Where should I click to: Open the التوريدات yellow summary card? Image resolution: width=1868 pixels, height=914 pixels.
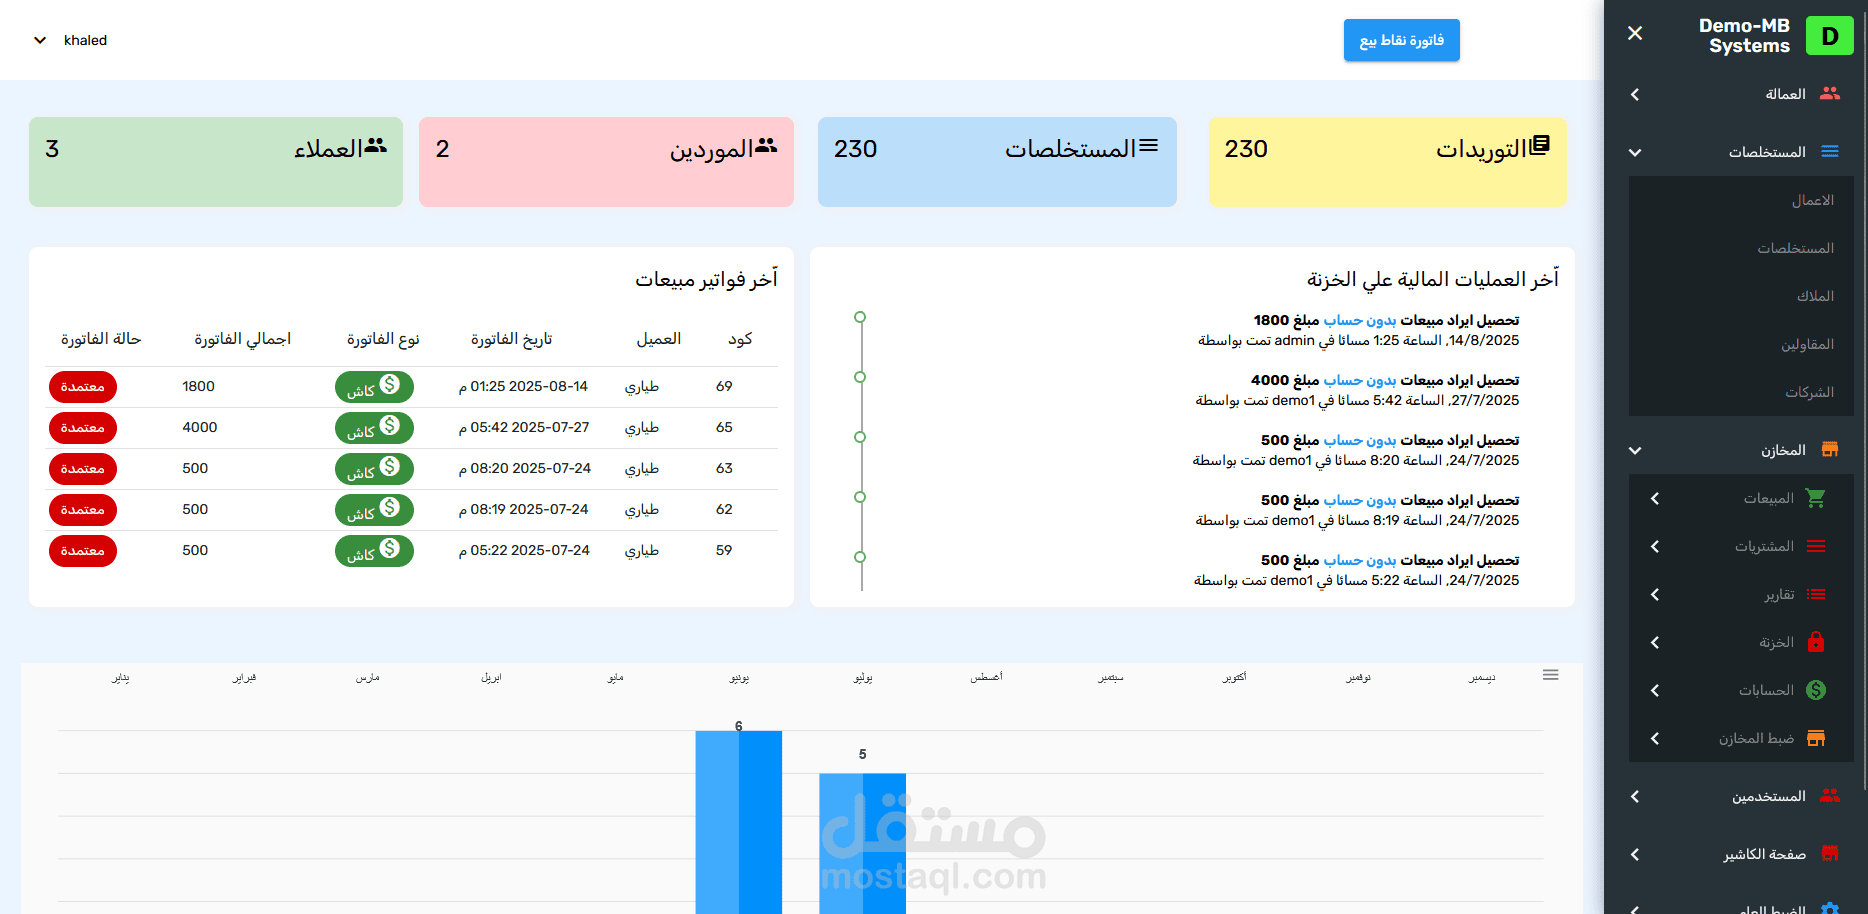(1387, 162)
